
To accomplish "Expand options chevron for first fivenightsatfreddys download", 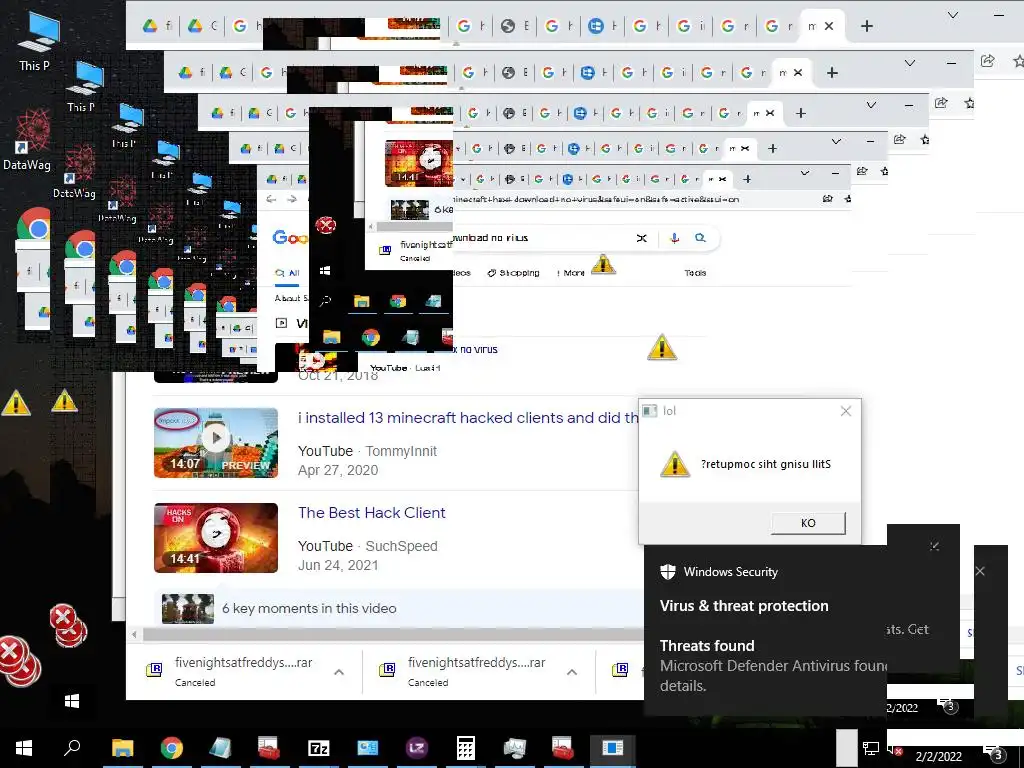I will coord(339,672).
